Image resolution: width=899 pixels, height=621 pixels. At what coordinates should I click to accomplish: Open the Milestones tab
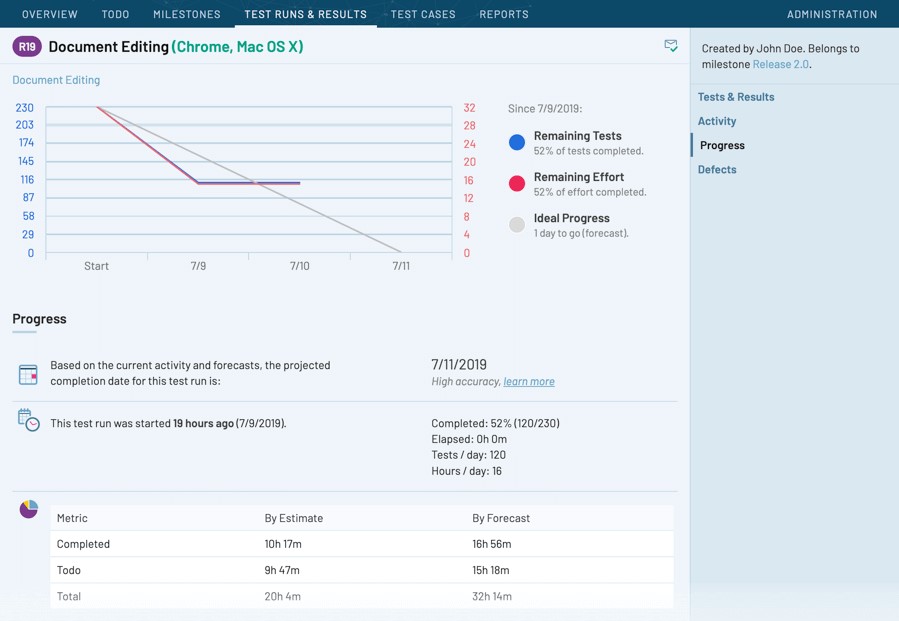point(187,14)
